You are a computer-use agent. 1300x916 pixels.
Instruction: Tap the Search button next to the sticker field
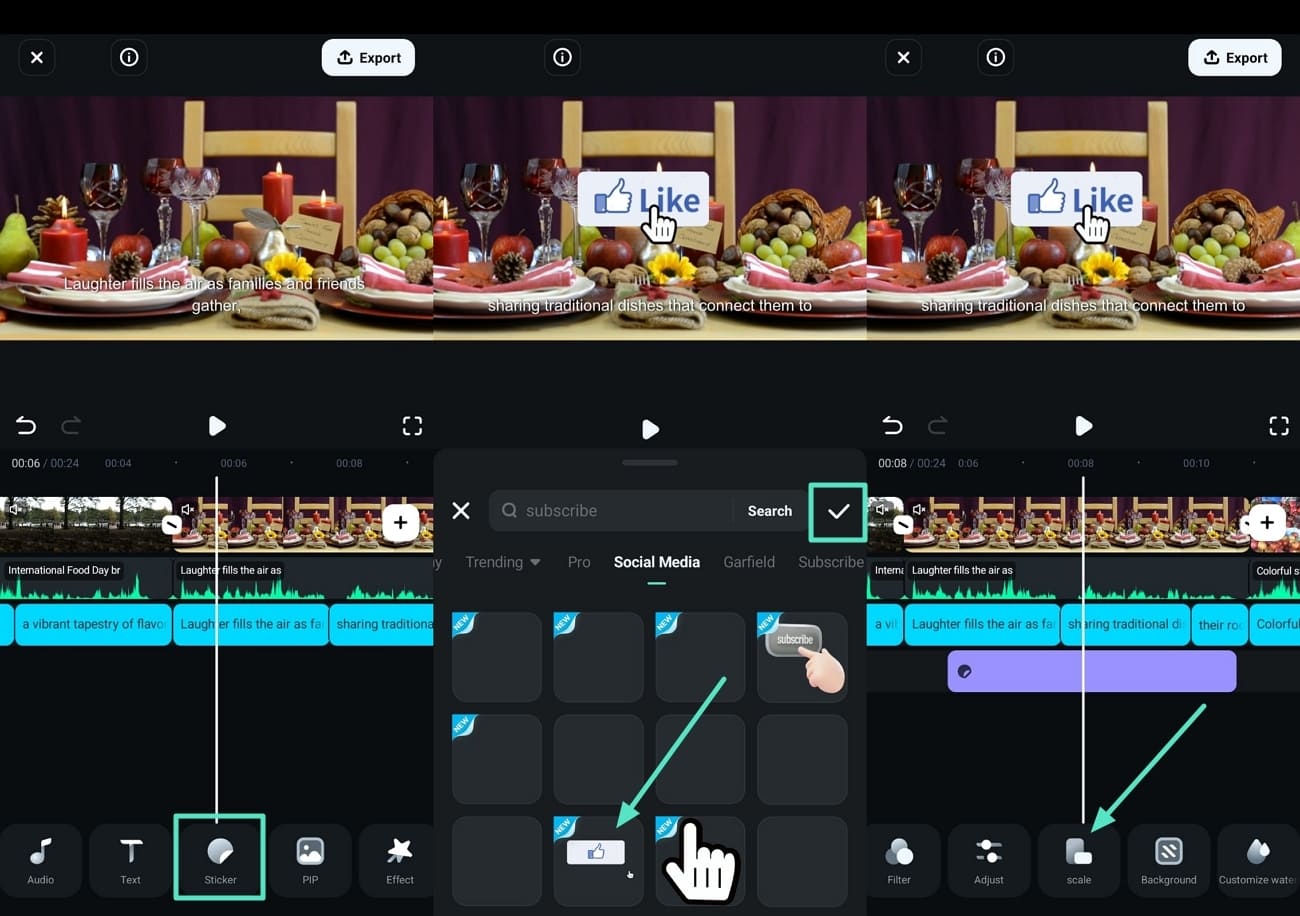769,511
